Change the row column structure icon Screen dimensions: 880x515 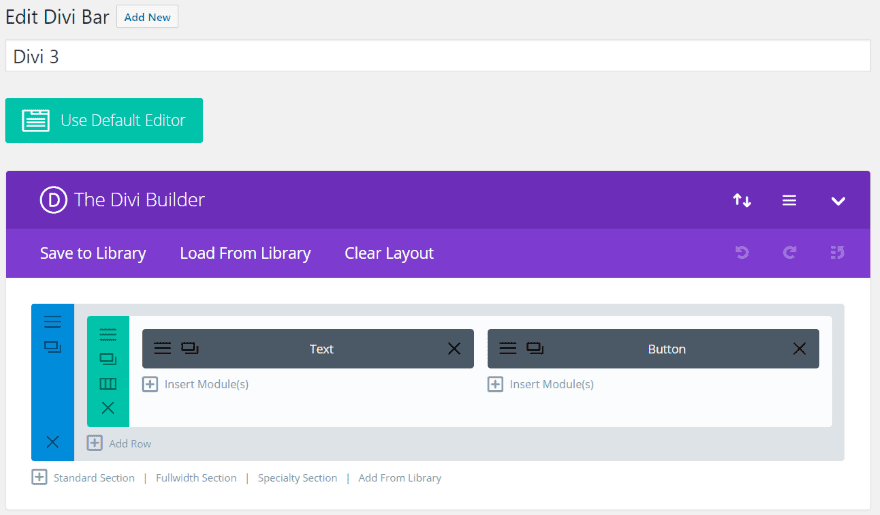pos(108,384)
